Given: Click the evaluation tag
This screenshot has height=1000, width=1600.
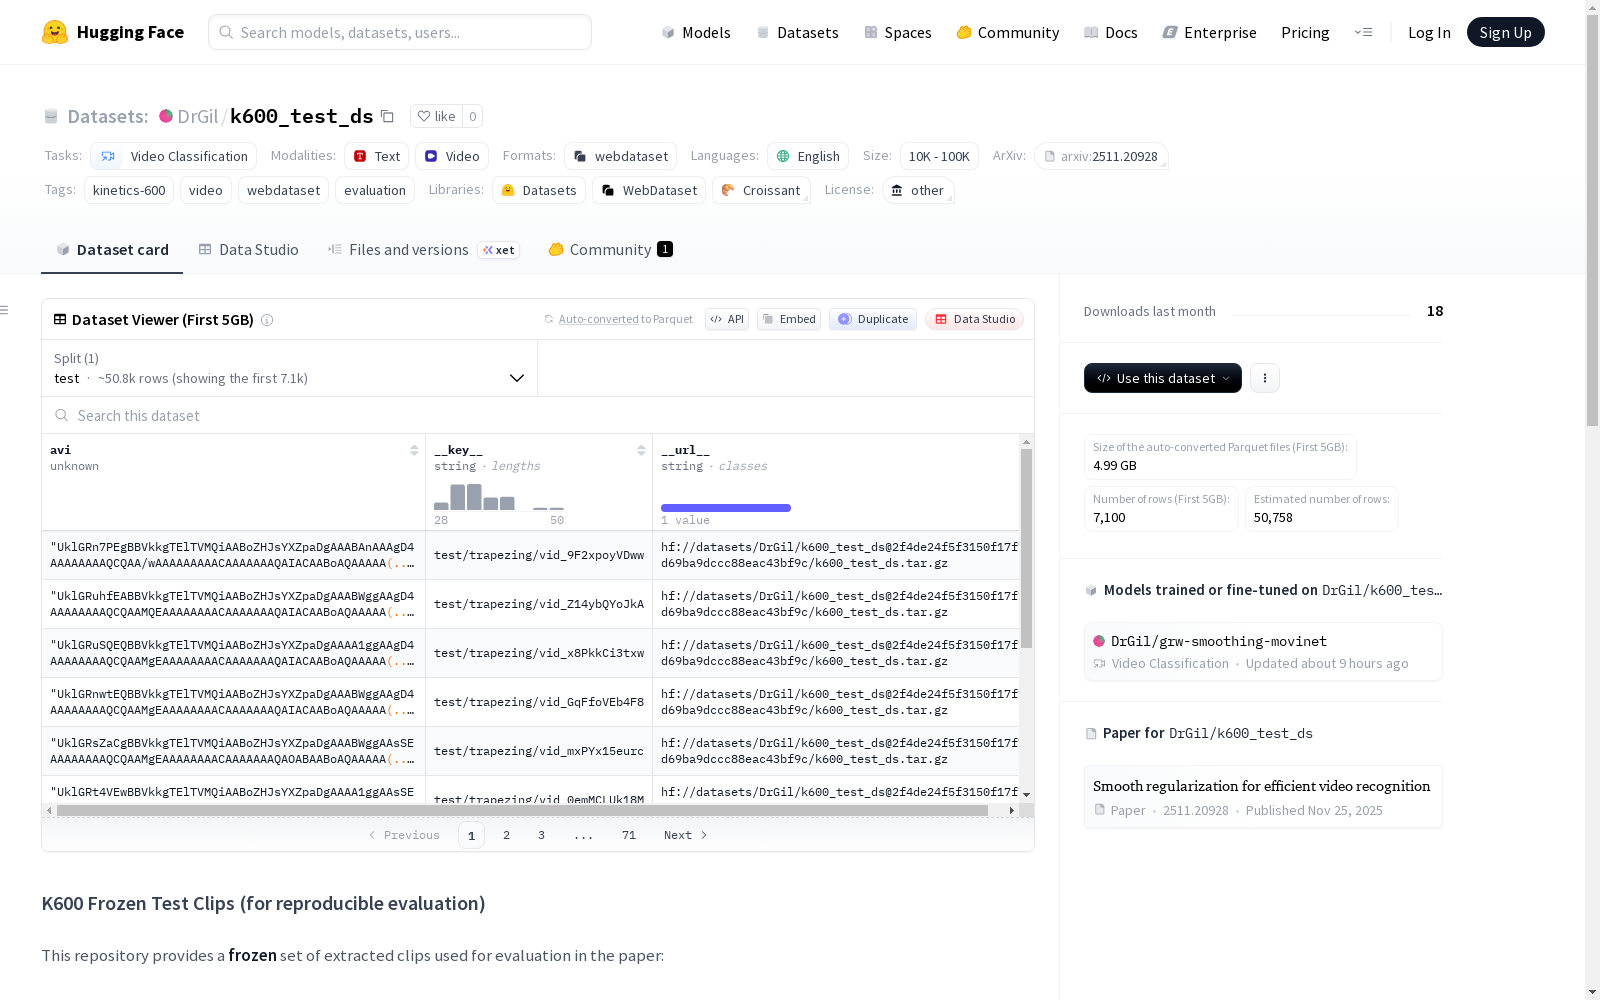Looking at the screenshot, I should (x=375, y=190).
